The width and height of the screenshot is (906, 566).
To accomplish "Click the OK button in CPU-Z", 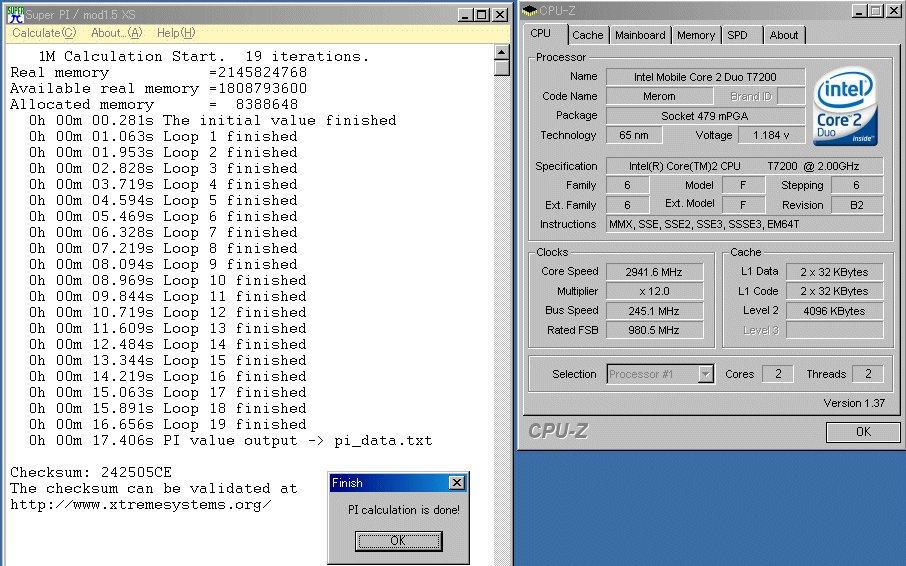I will [x=863, y=432].
